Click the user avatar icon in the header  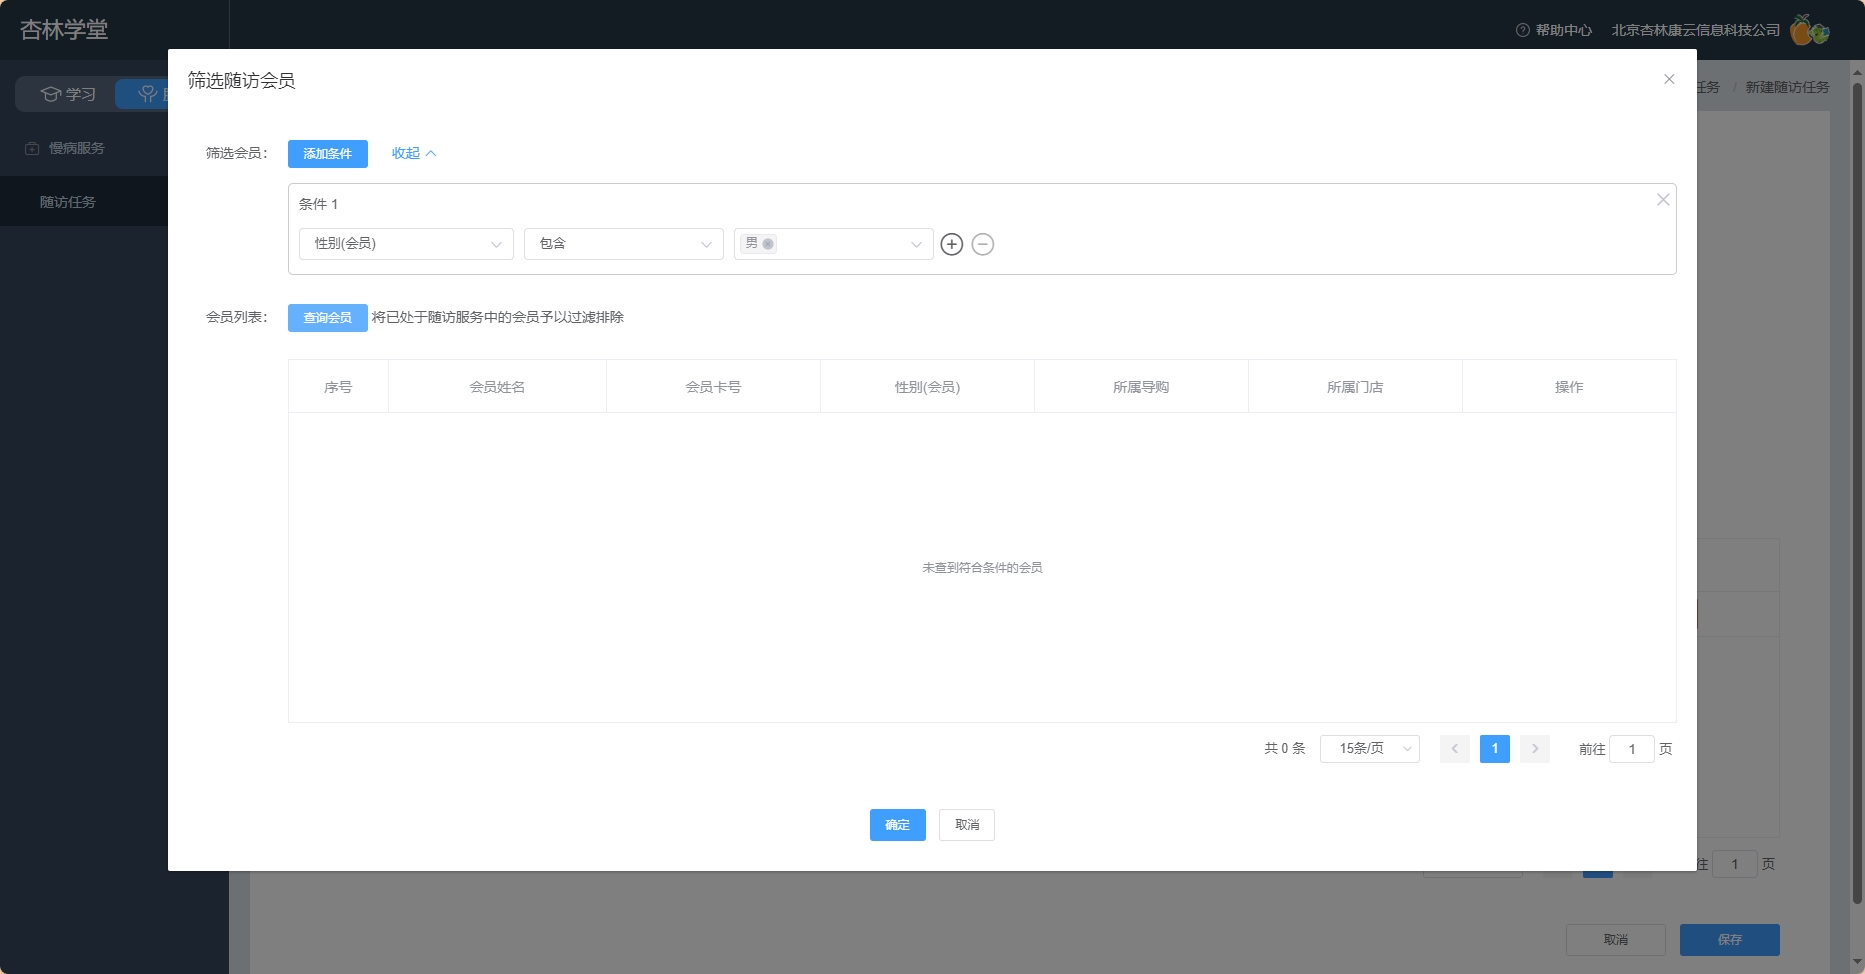[1809, 30]
